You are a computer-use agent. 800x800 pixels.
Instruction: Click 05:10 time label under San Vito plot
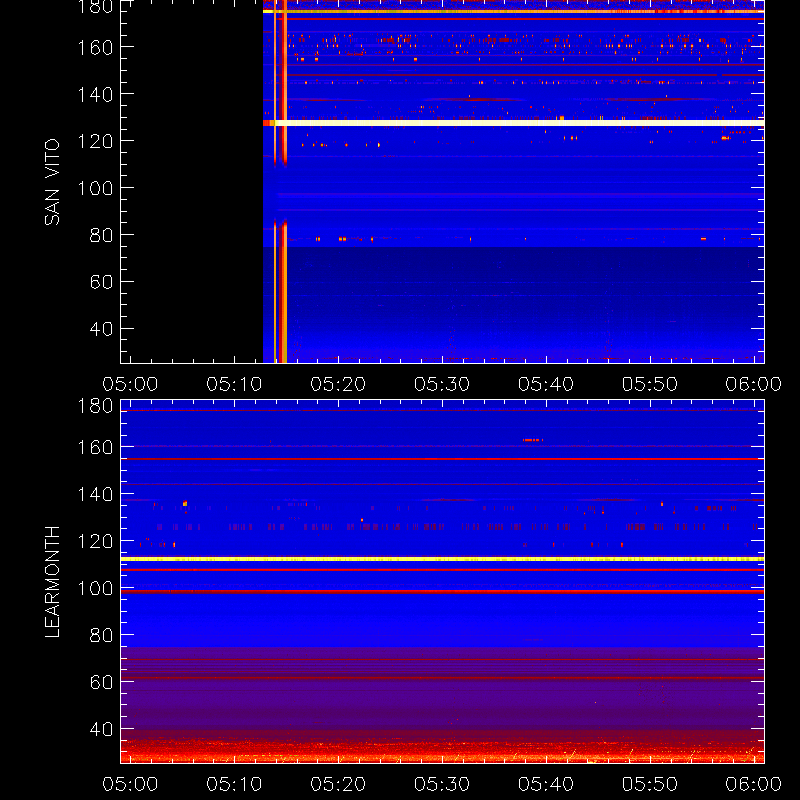[234, 384]
